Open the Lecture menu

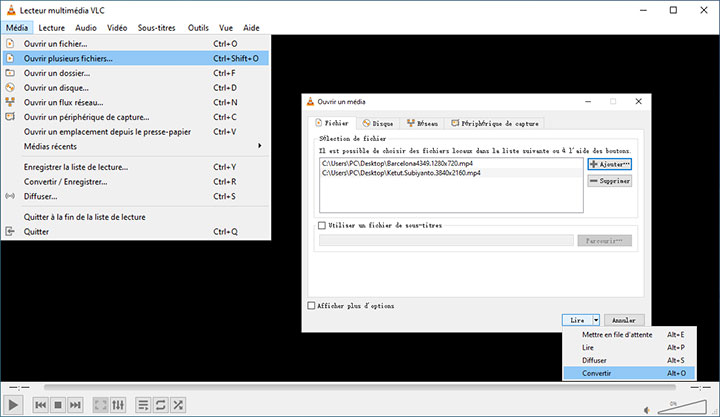[51, 28]
